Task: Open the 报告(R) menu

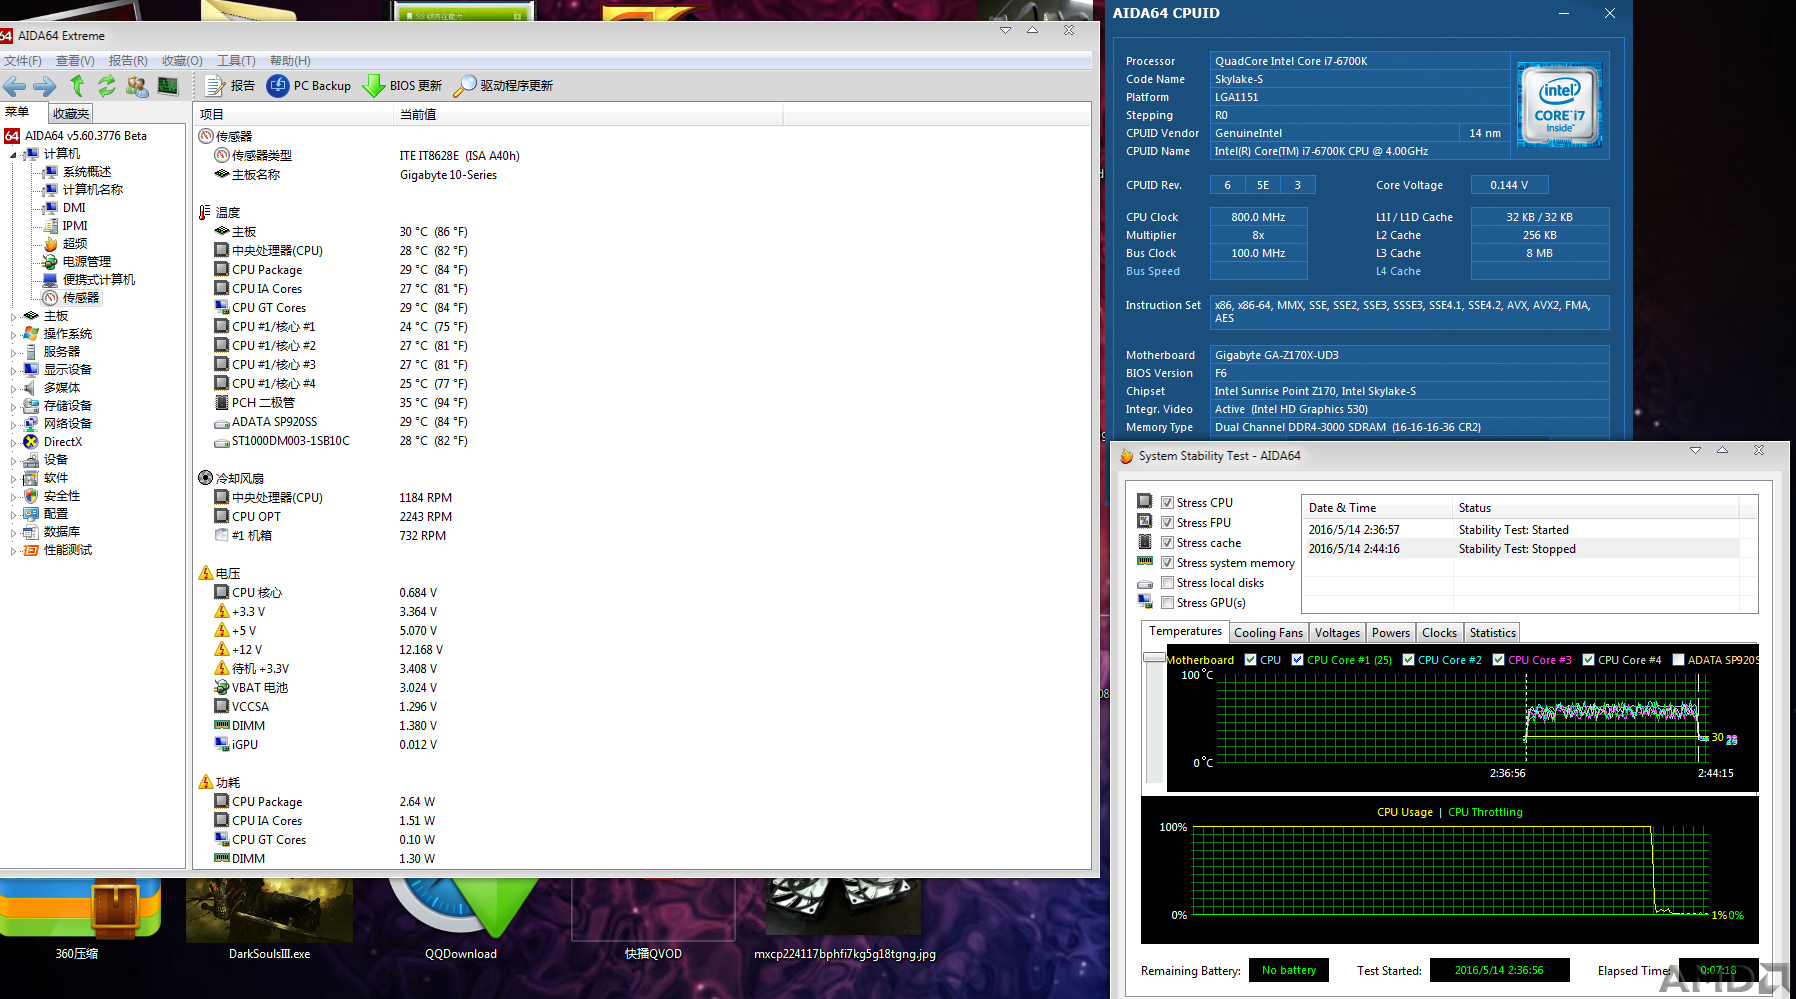Action: click(x=128, y=61)
